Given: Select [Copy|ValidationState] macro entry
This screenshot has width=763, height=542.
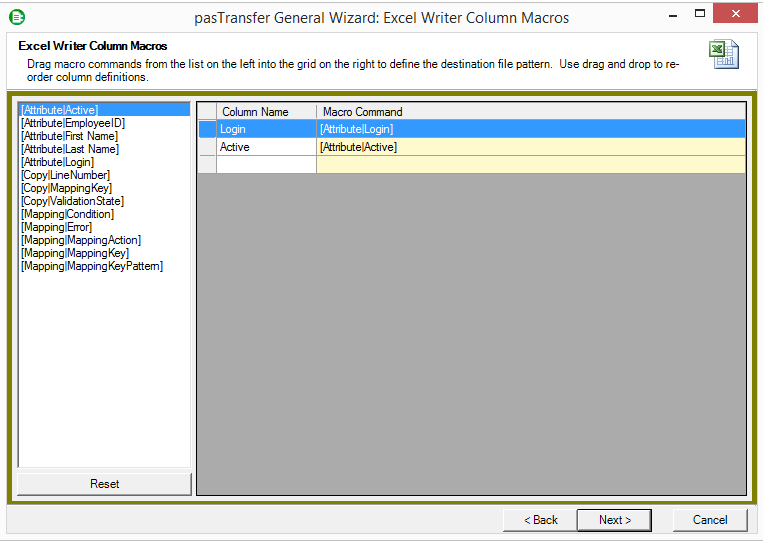Looking at the screenshot, I should [x=72, y=201].
